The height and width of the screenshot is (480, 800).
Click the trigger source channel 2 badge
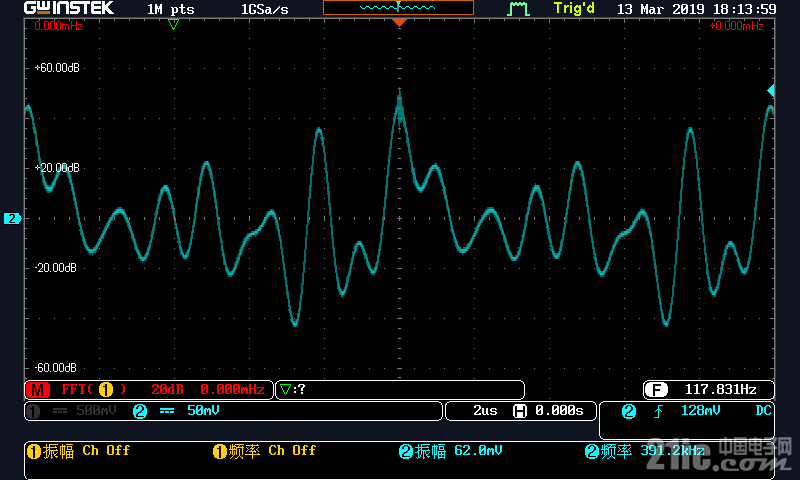pyautogui.click(x=629, y=411)
